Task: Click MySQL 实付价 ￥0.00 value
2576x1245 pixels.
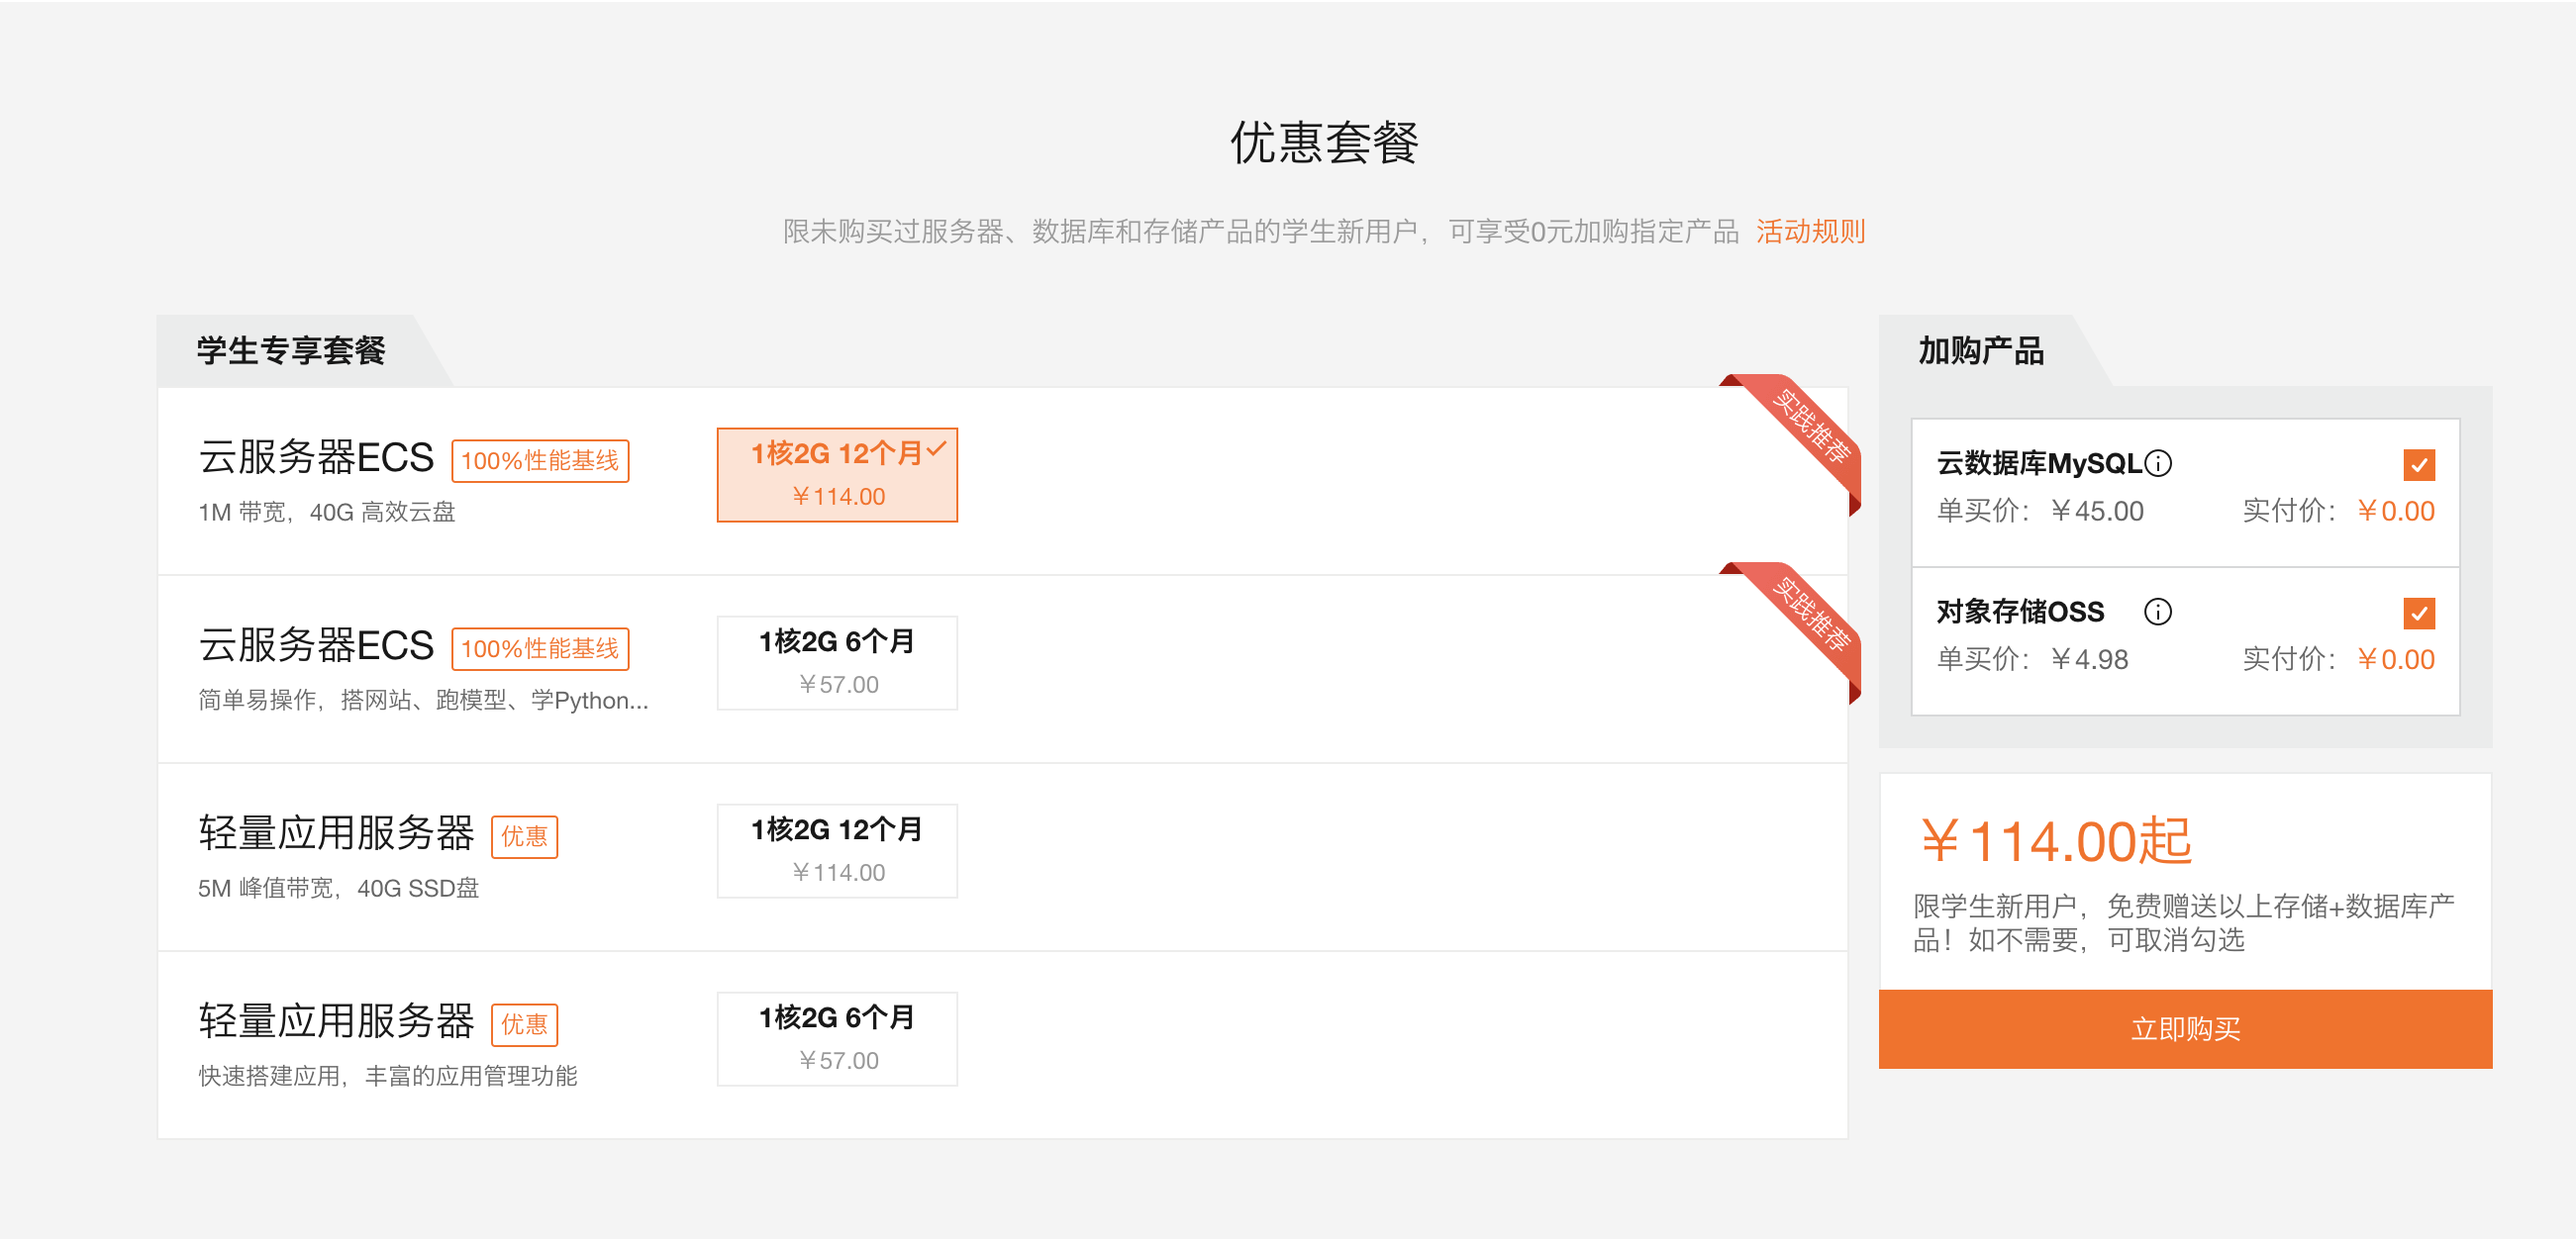Action: click(2396, 512)
